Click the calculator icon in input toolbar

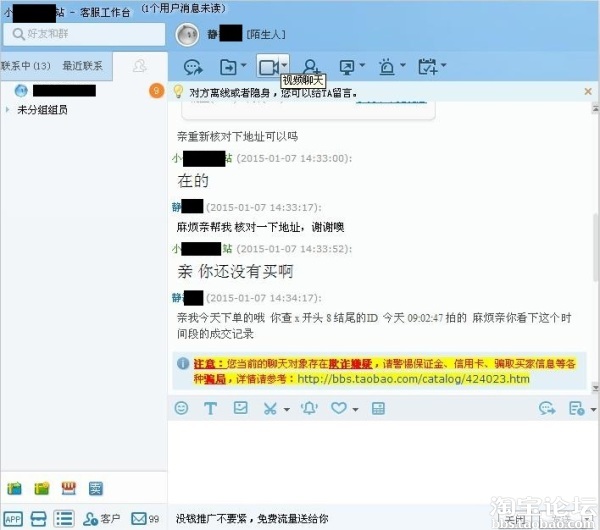coord(378,408)
